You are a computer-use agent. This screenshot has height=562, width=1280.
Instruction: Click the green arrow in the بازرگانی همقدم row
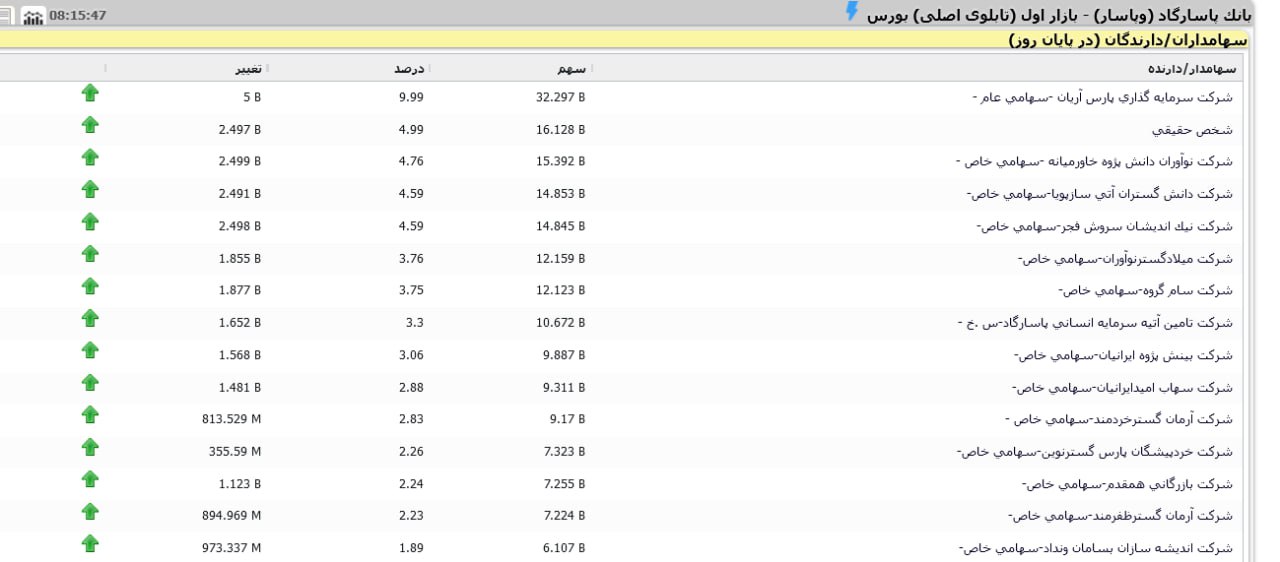click(90, 479)
